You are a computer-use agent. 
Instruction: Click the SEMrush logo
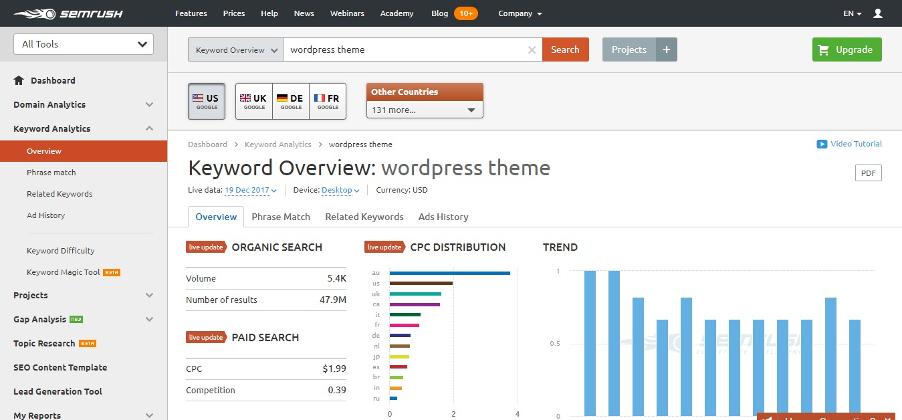coord(68,13)
